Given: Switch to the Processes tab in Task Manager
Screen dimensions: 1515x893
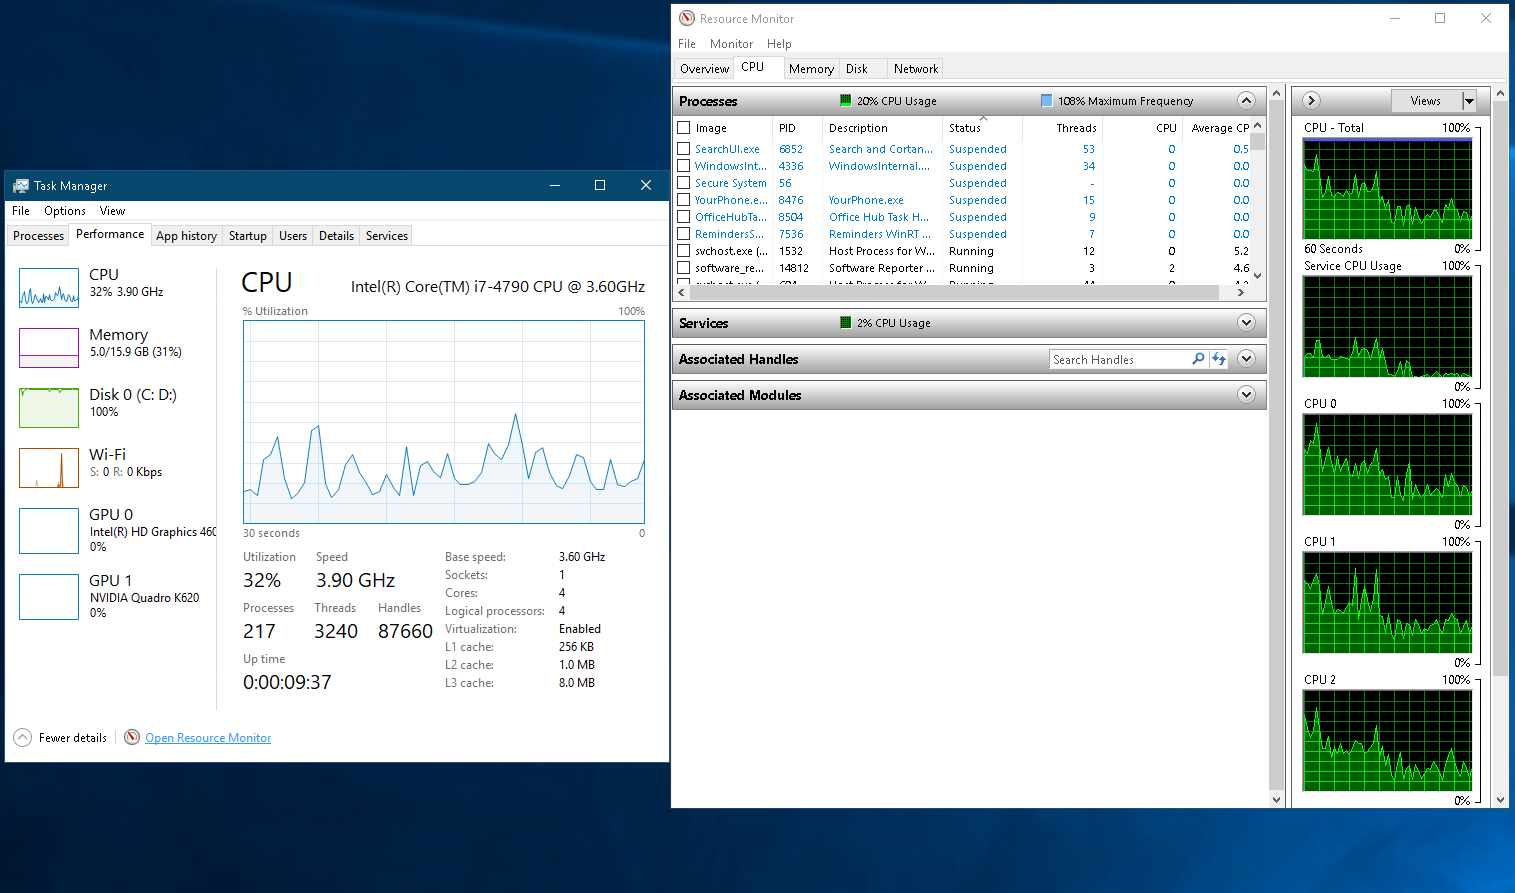Looking at the screenshot, I should tap(39, 236).
